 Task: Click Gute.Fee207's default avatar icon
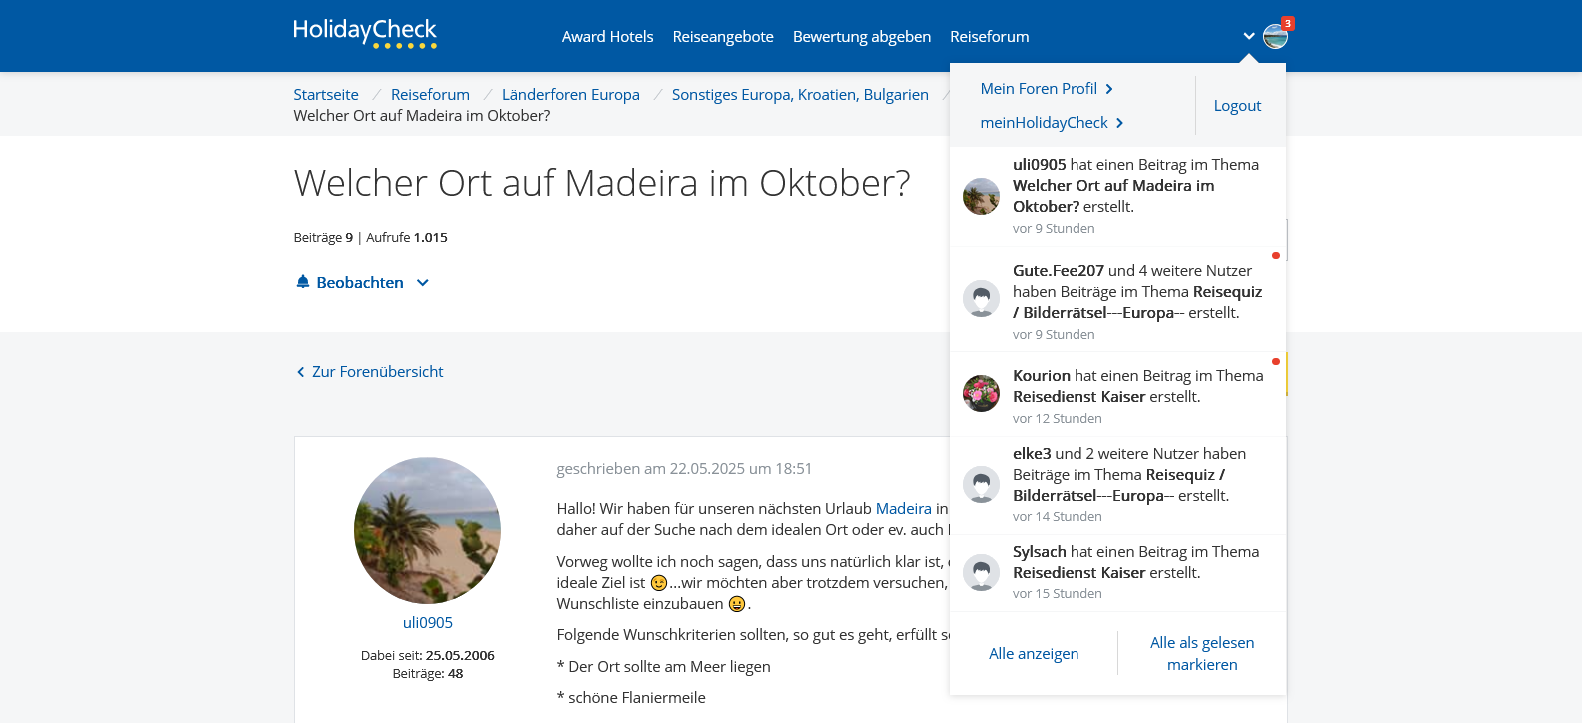tap(981, 298)
